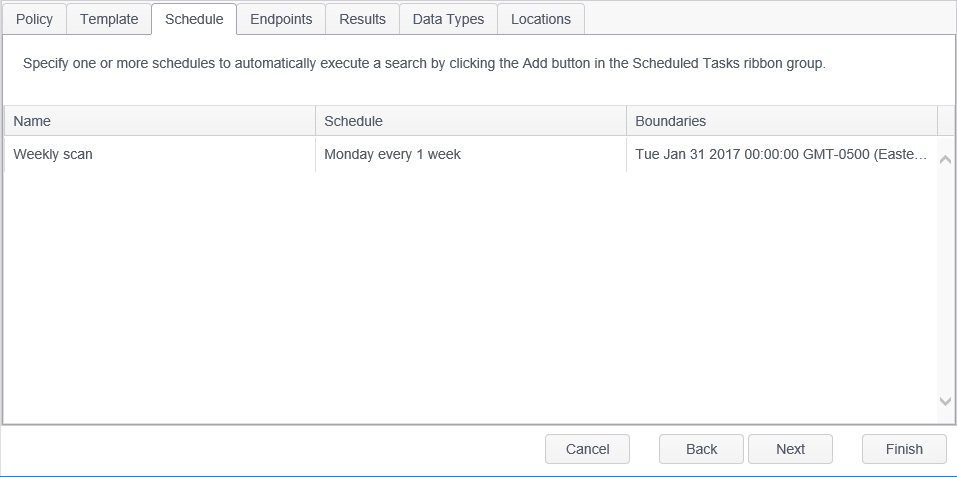The width and height of the screenshot is (957, 477).
Task: Click the Schedule column header
Action: (x=471, y=121)
